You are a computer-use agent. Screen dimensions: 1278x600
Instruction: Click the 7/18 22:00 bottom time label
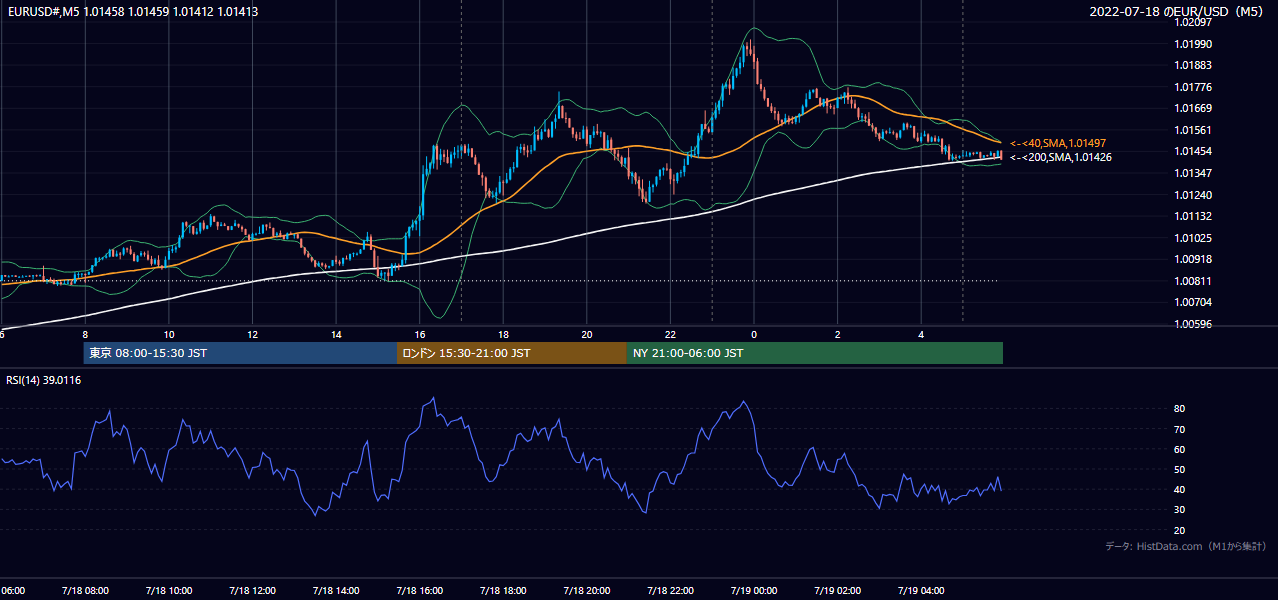click(670, 591)
